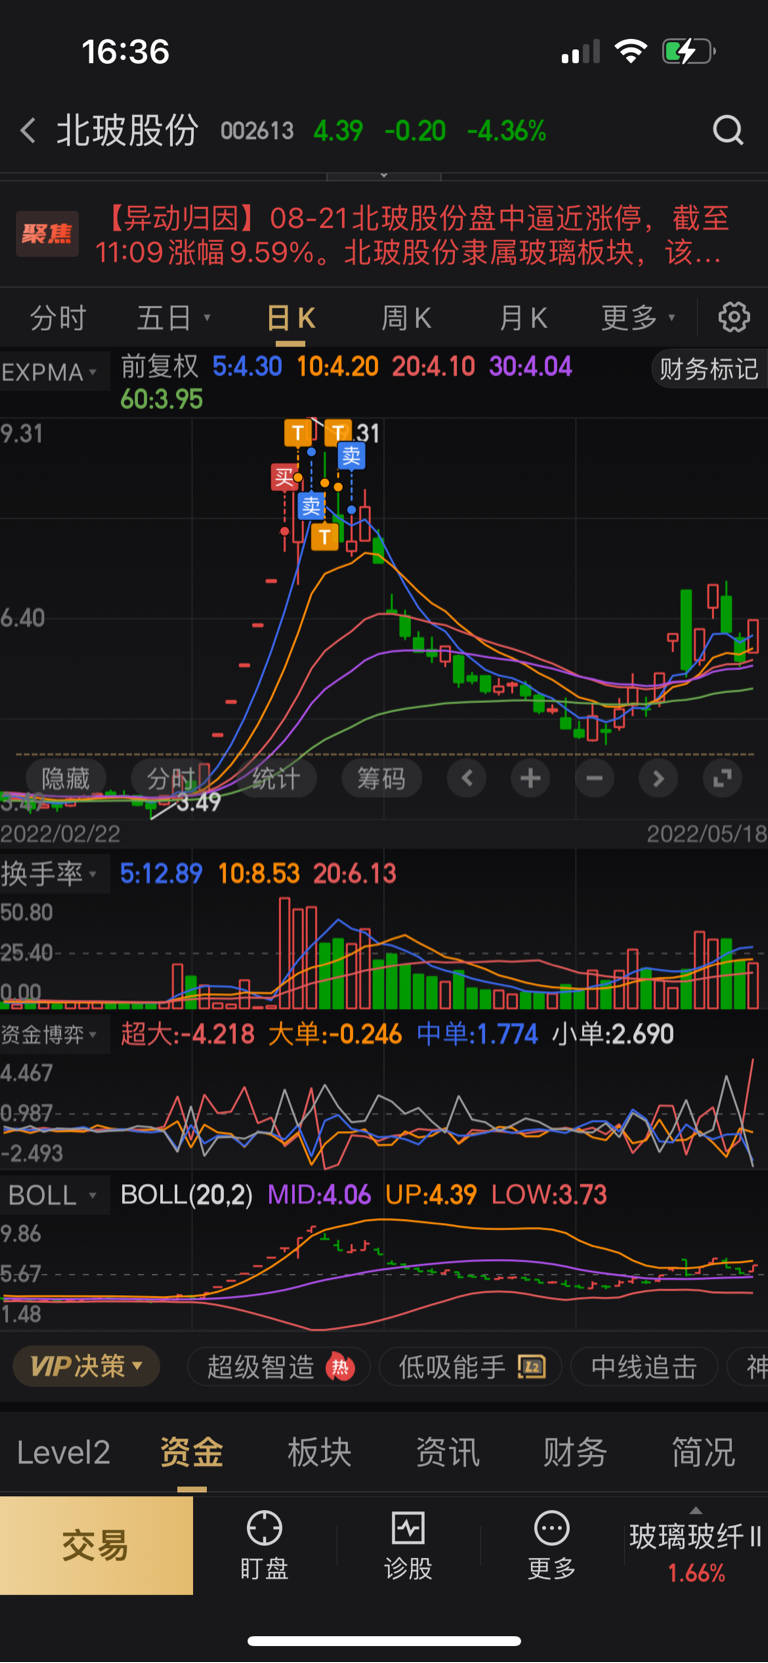Open 板块 tab

319,1452
